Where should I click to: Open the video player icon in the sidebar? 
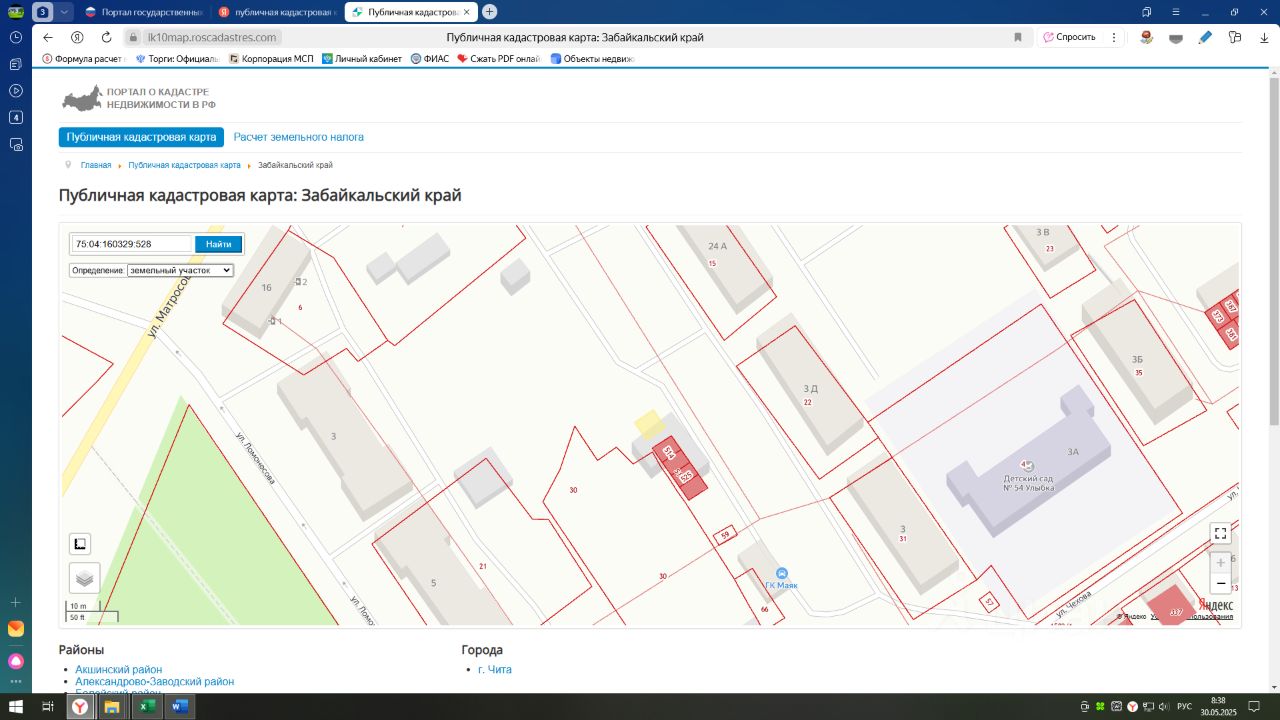click(15, 91)
